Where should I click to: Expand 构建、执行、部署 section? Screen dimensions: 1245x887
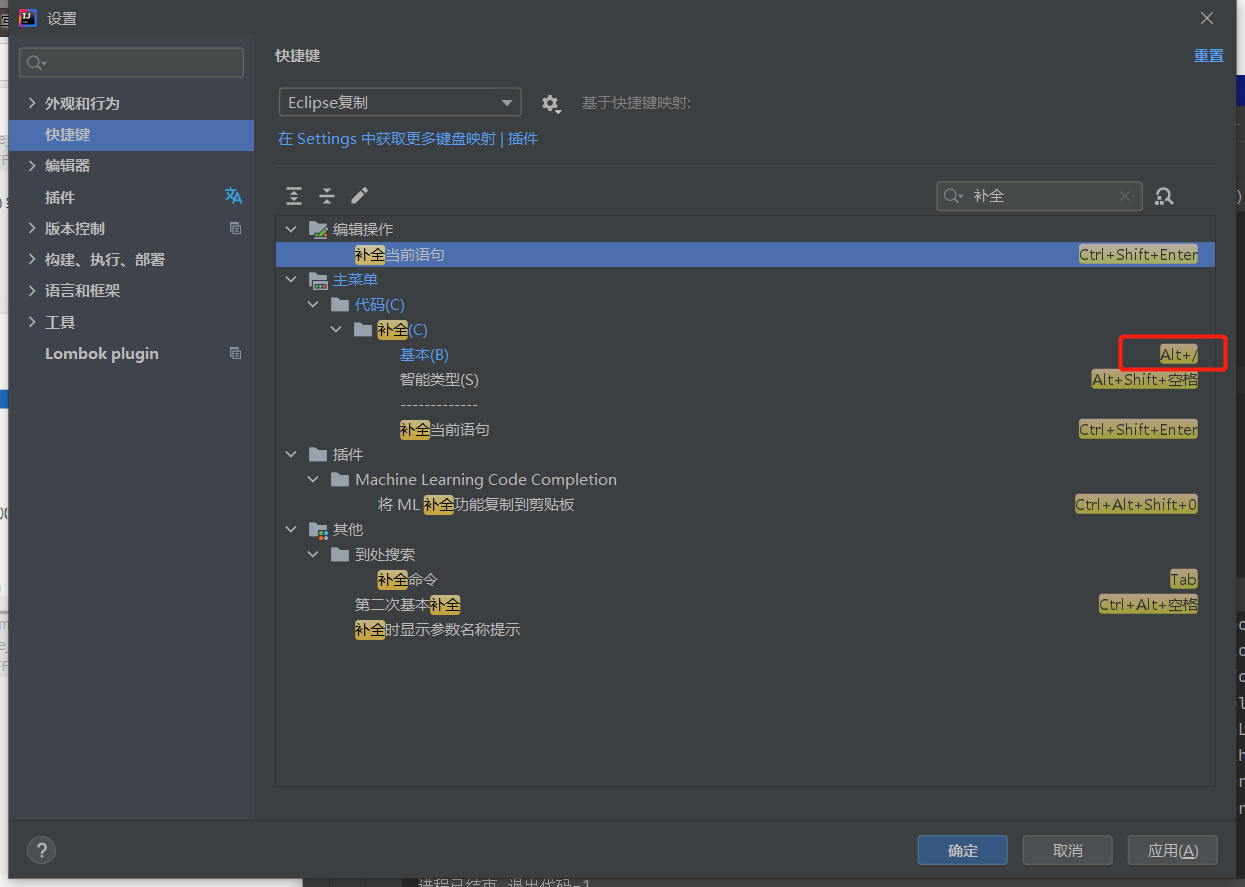(x=32, y=259)
